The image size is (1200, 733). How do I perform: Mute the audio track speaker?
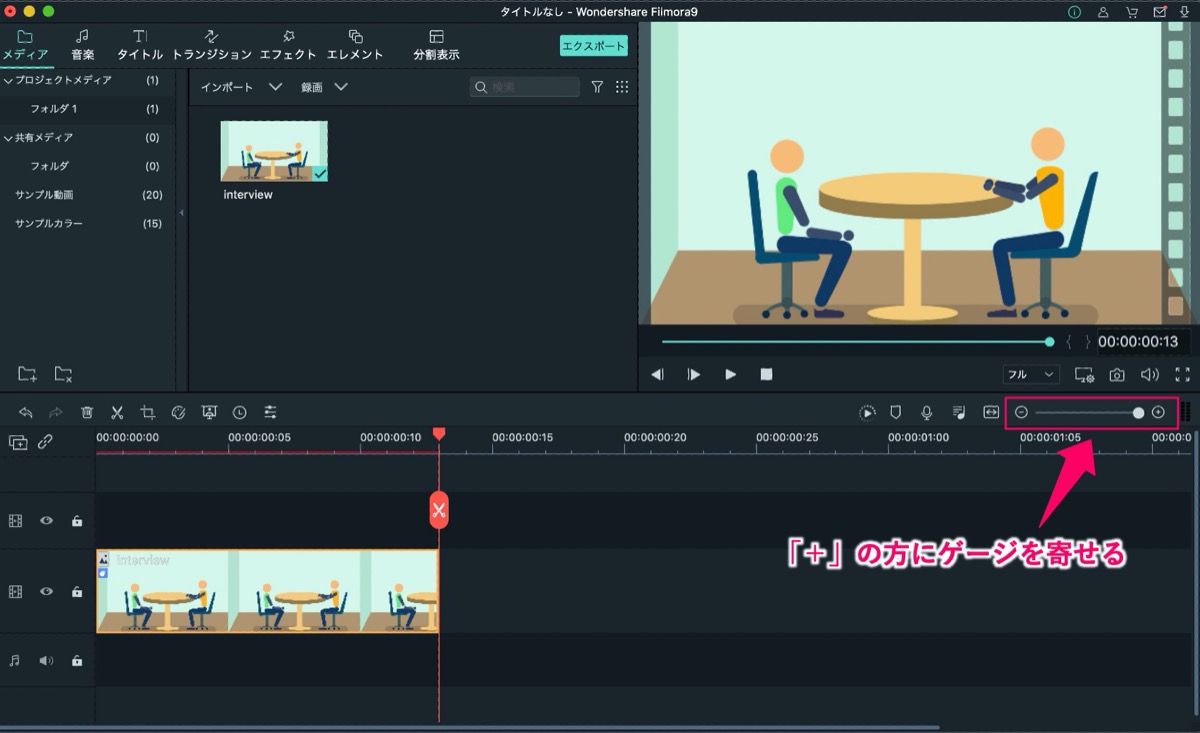pyautogui.click(x=46, y=661)
